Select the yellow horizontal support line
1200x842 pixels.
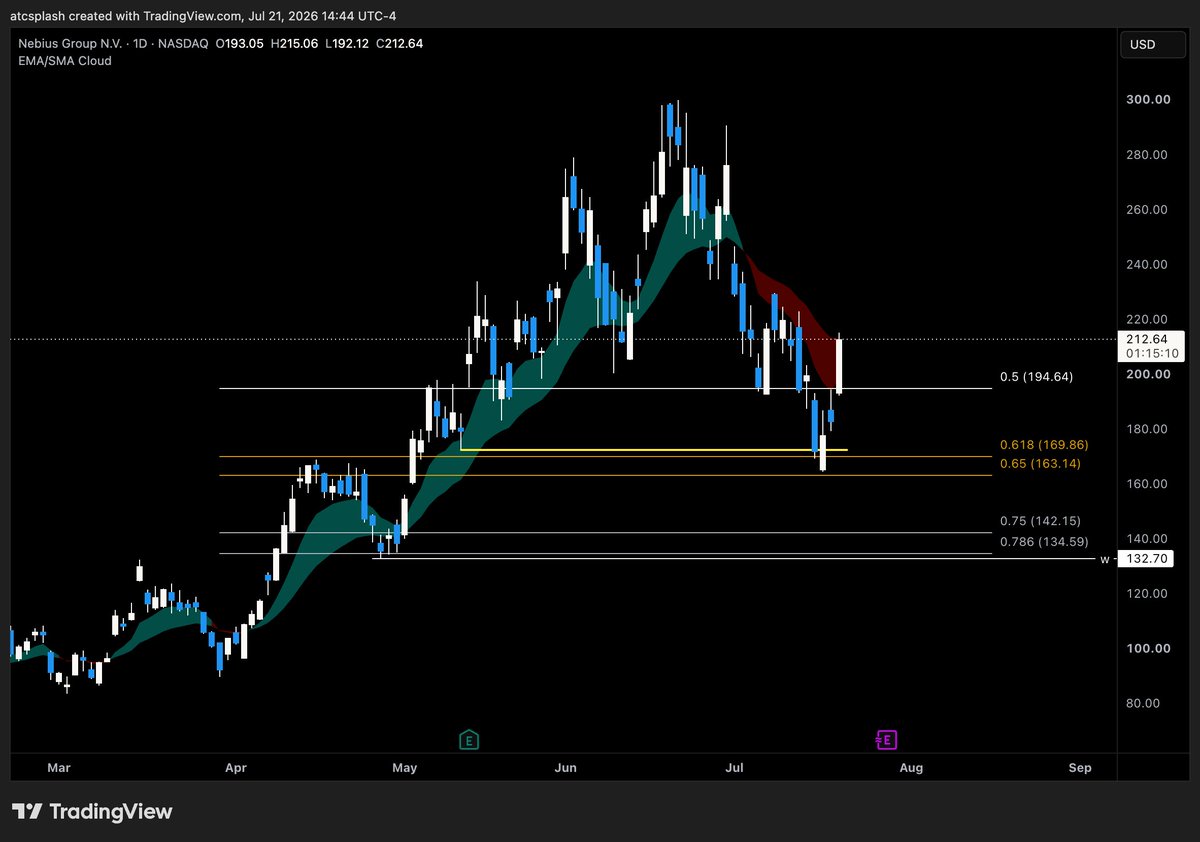point(654,450)
